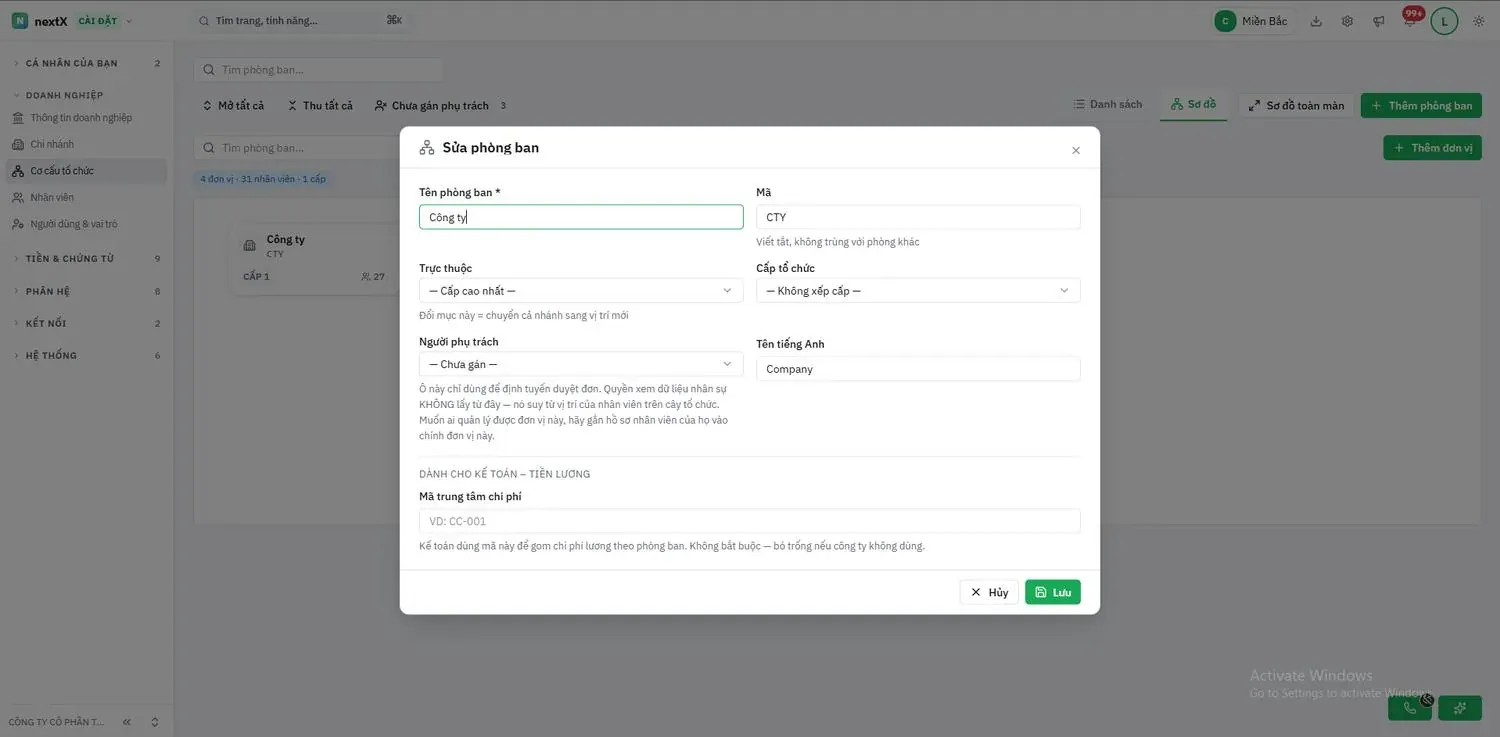Expand the CÁ NHÂN CỦA BẠN section
The image size is (1500, 737).
coord(86,63)
